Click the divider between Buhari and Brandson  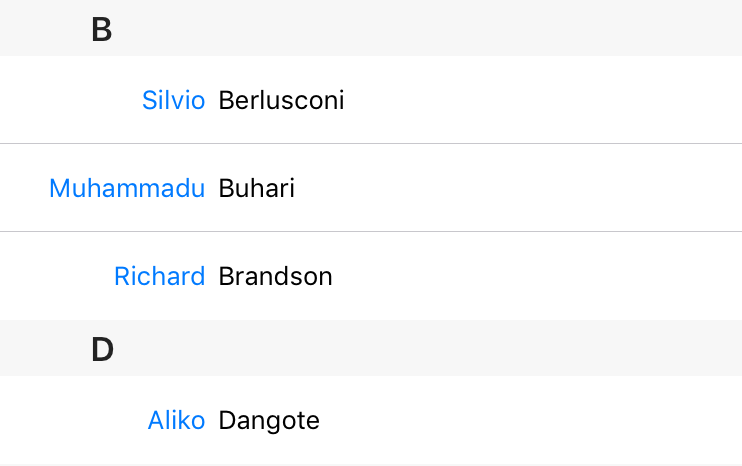[x=371, y=232]
